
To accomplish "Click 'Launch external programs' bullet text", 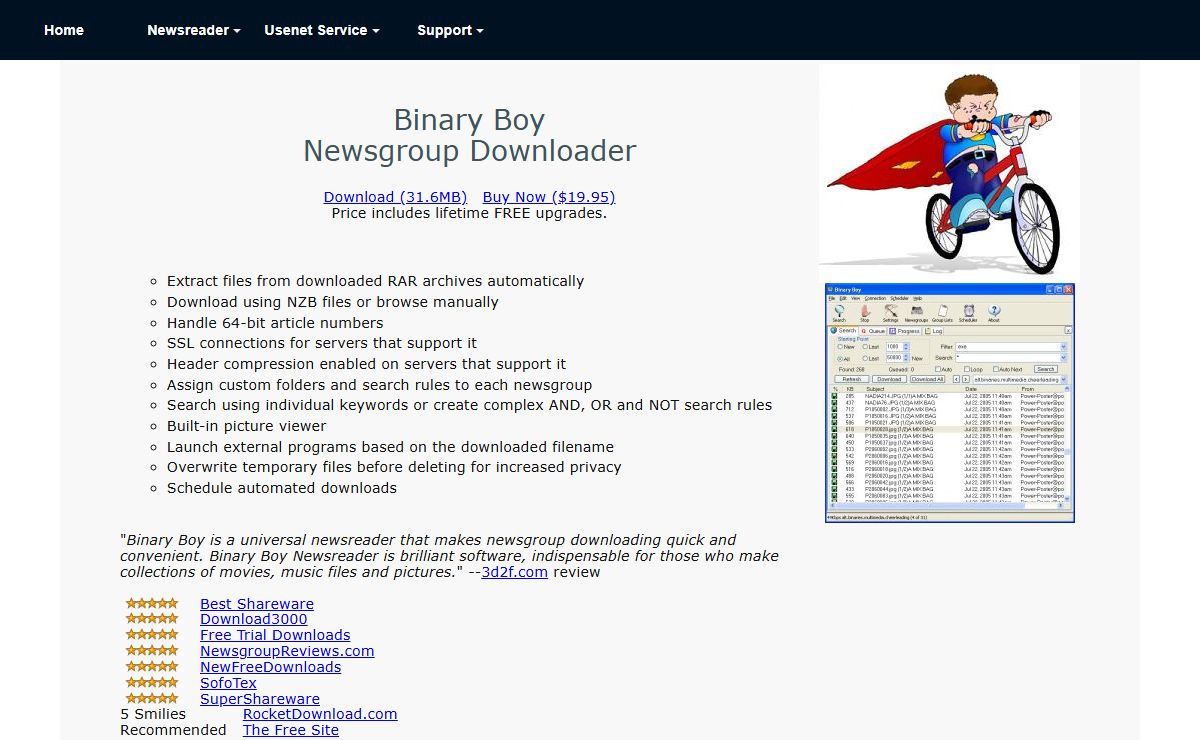I will click(x=390, y=447).
